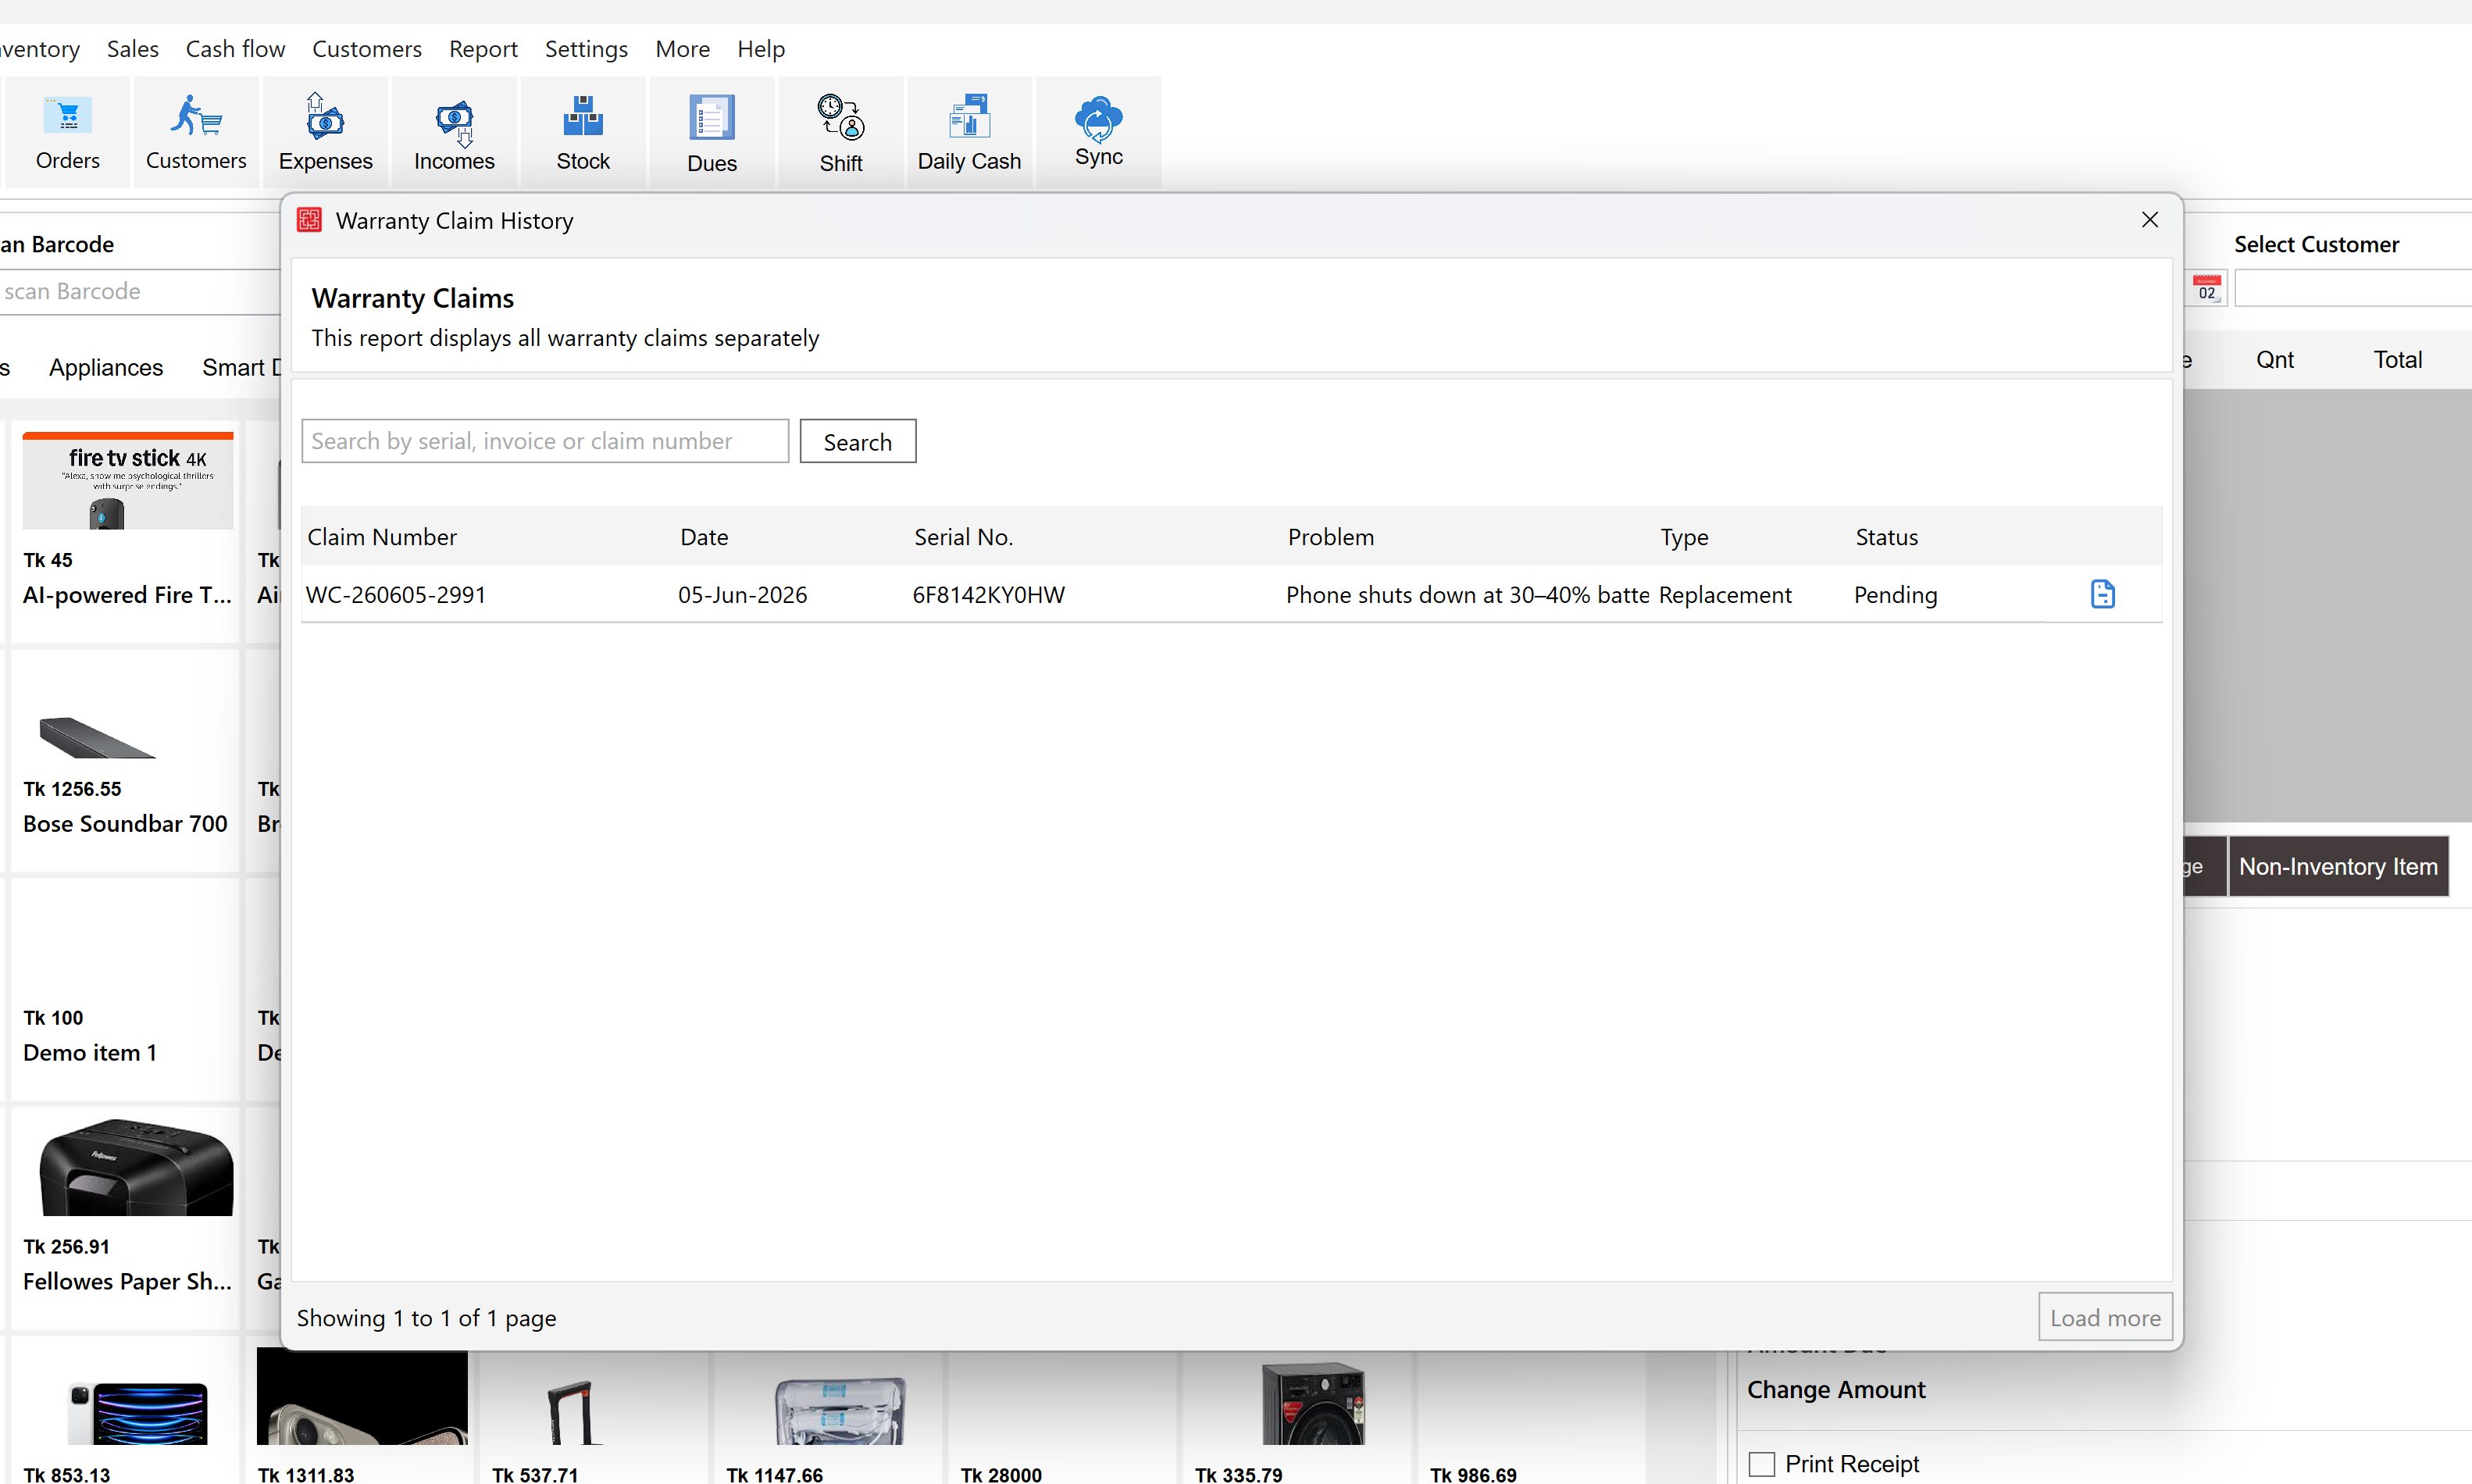Open the Customers menu in menu bar

pyautogui.click(x=367, y=49)
